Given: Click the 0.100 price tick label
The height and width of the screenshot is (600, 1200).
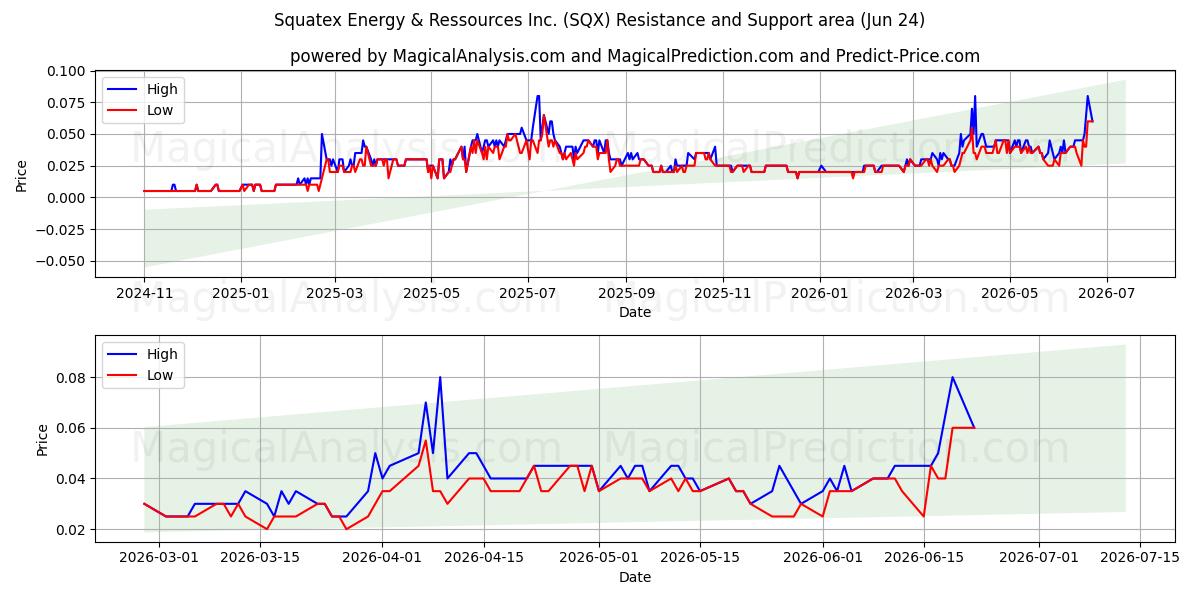Looking at the screenshot, I should click(x=66, y=71).
